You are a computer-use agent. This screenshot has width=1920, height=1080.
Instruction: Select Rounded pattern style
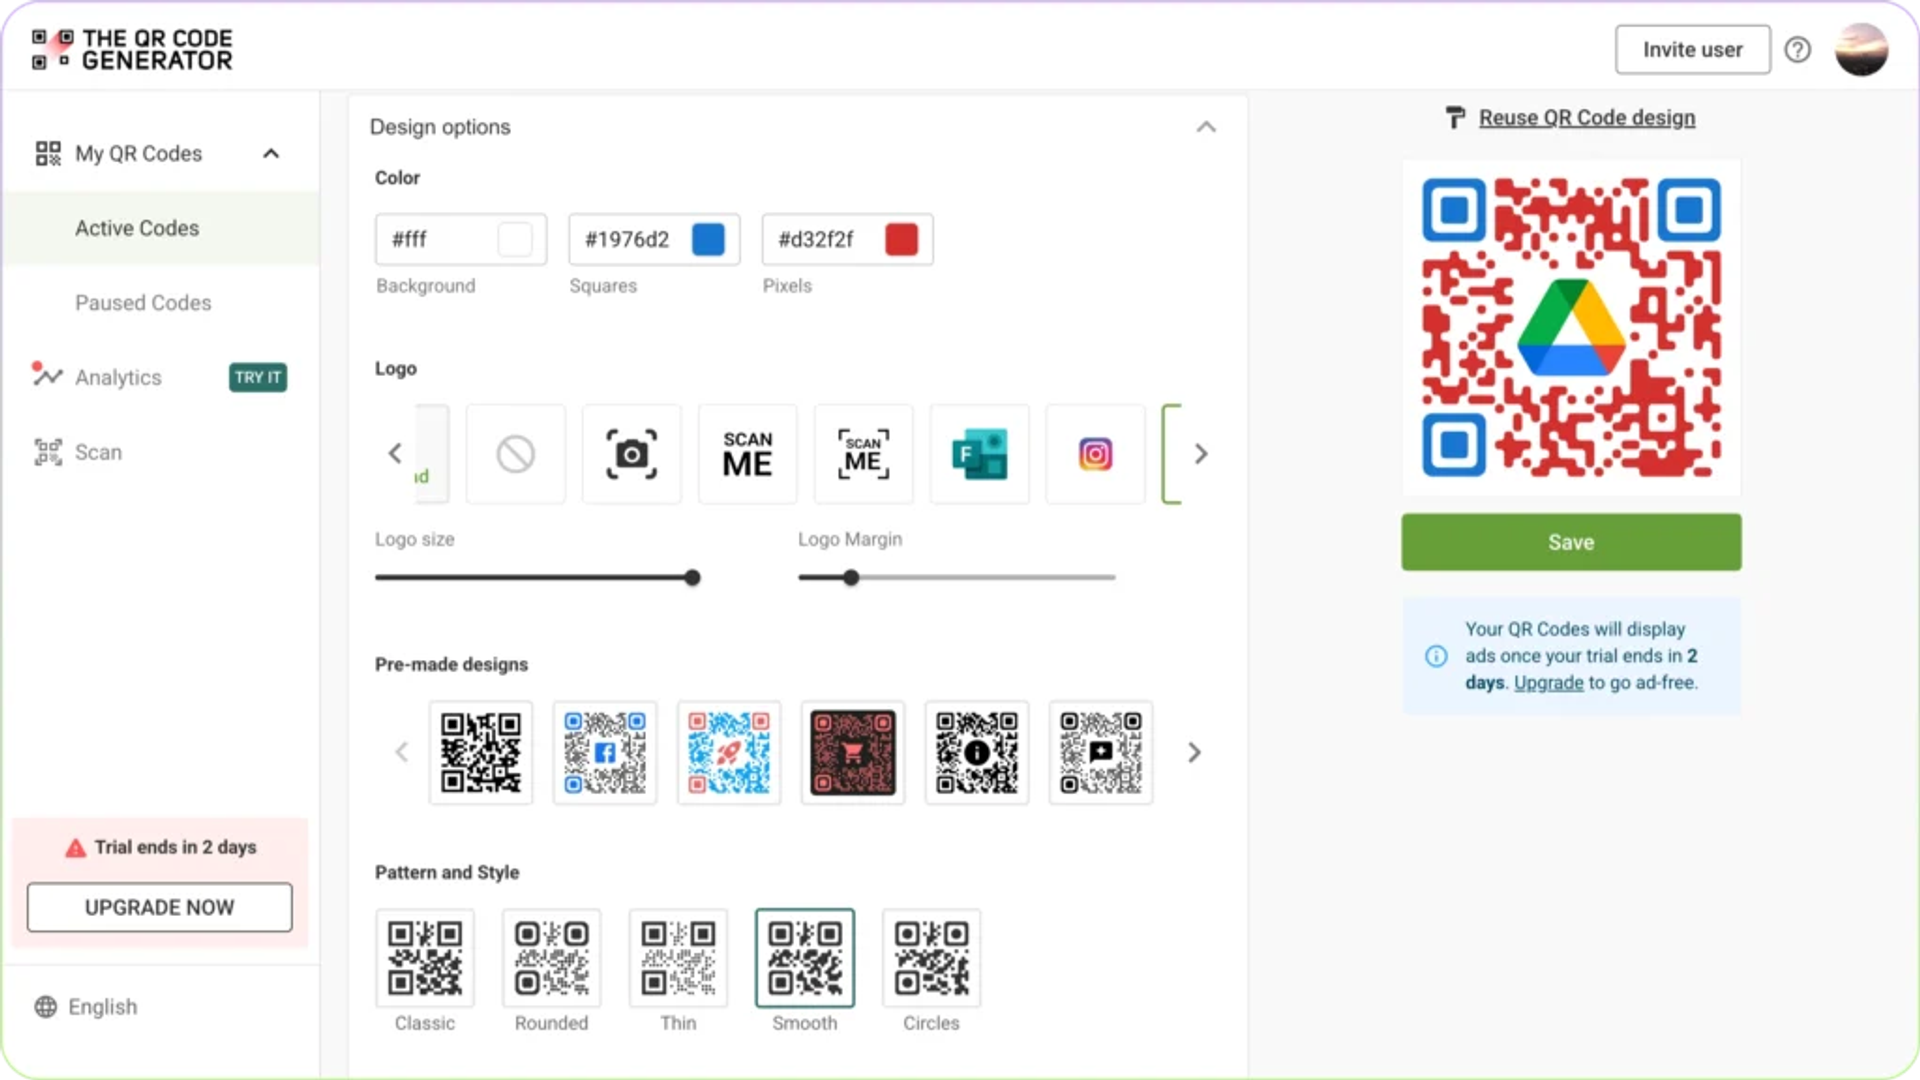(x=551, y=958)
